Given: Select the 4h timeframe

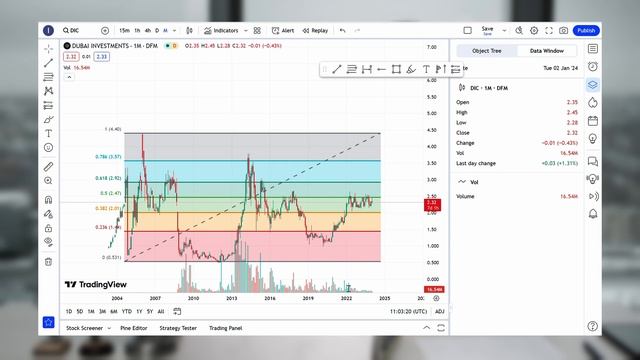Looking at the screenshot, I should click(x=148, y=31).
